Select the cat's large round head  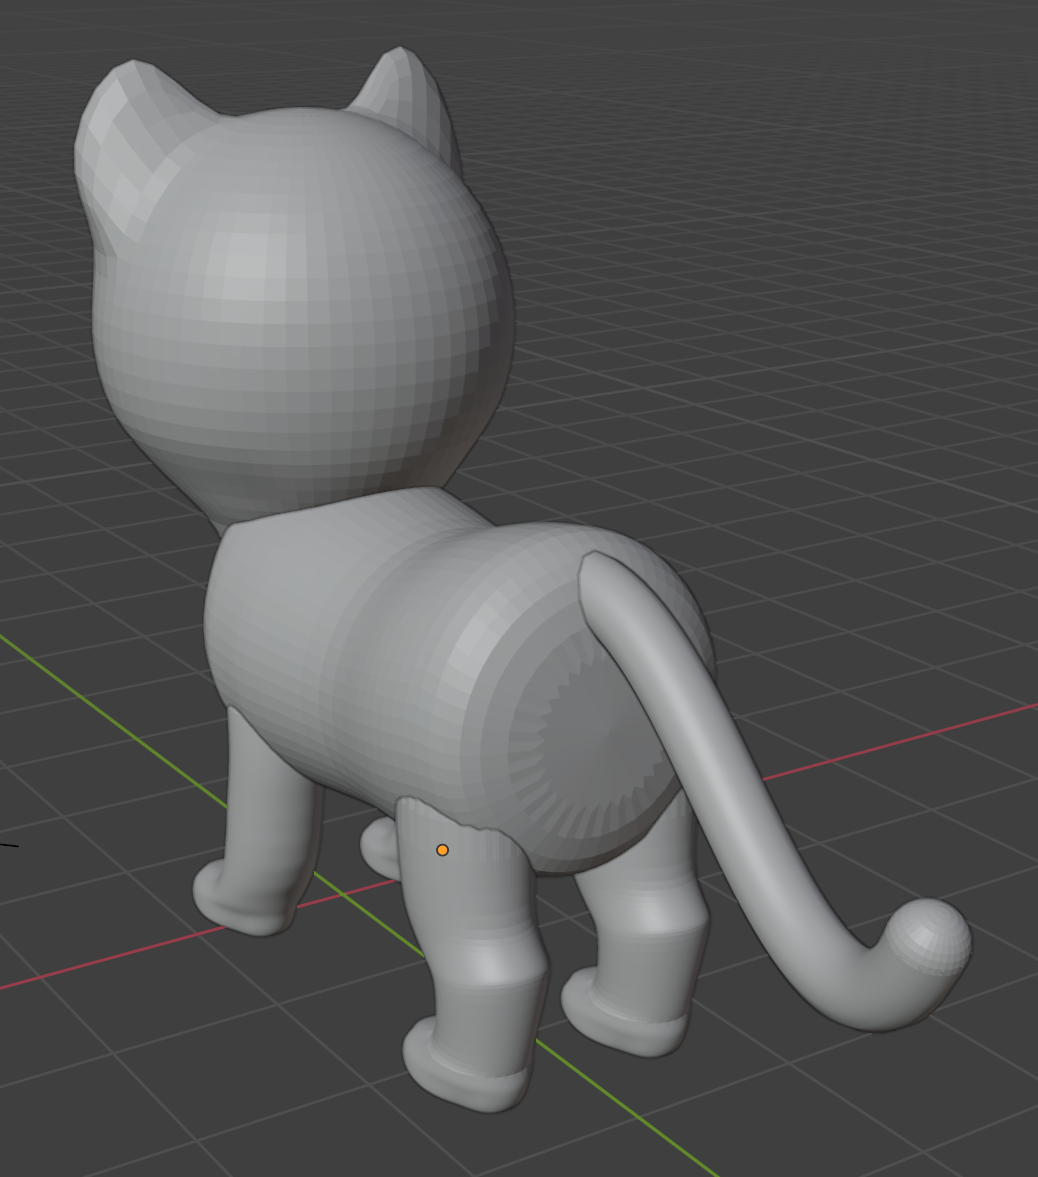pyautogui.click(x=300, y=300)
